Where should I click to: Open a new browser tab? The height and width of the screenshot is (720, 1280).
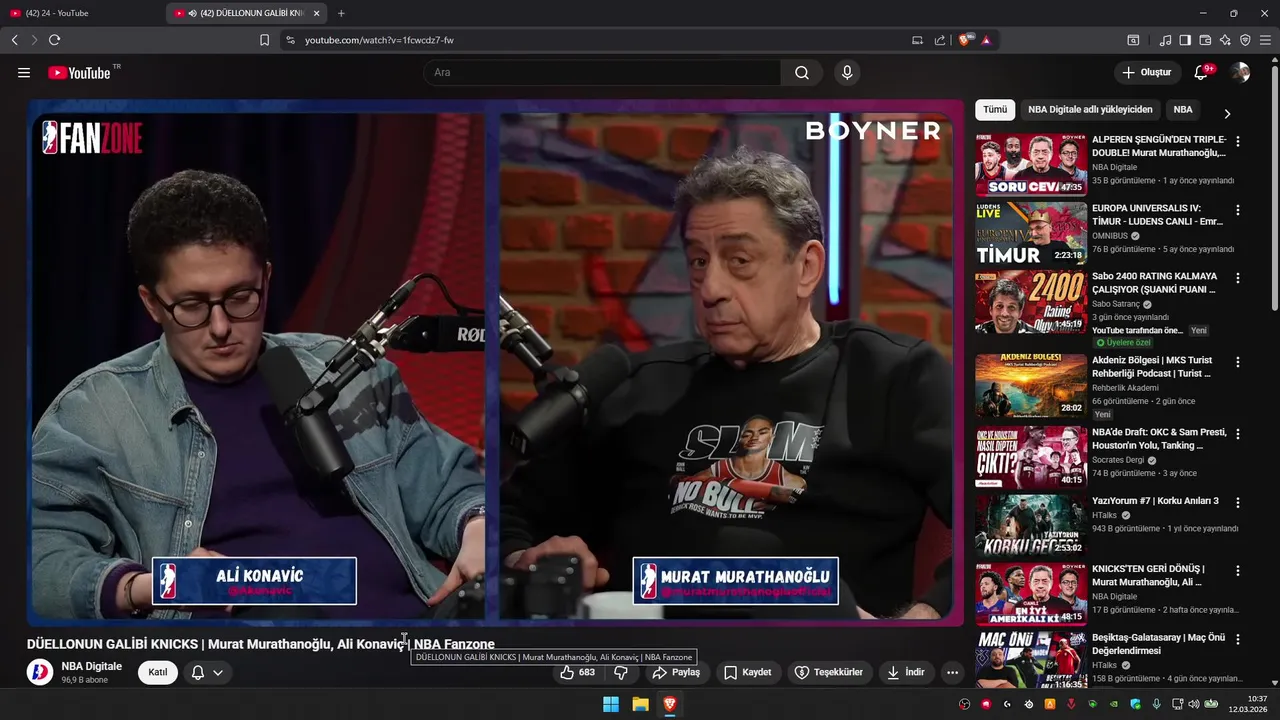coord(341,13)
